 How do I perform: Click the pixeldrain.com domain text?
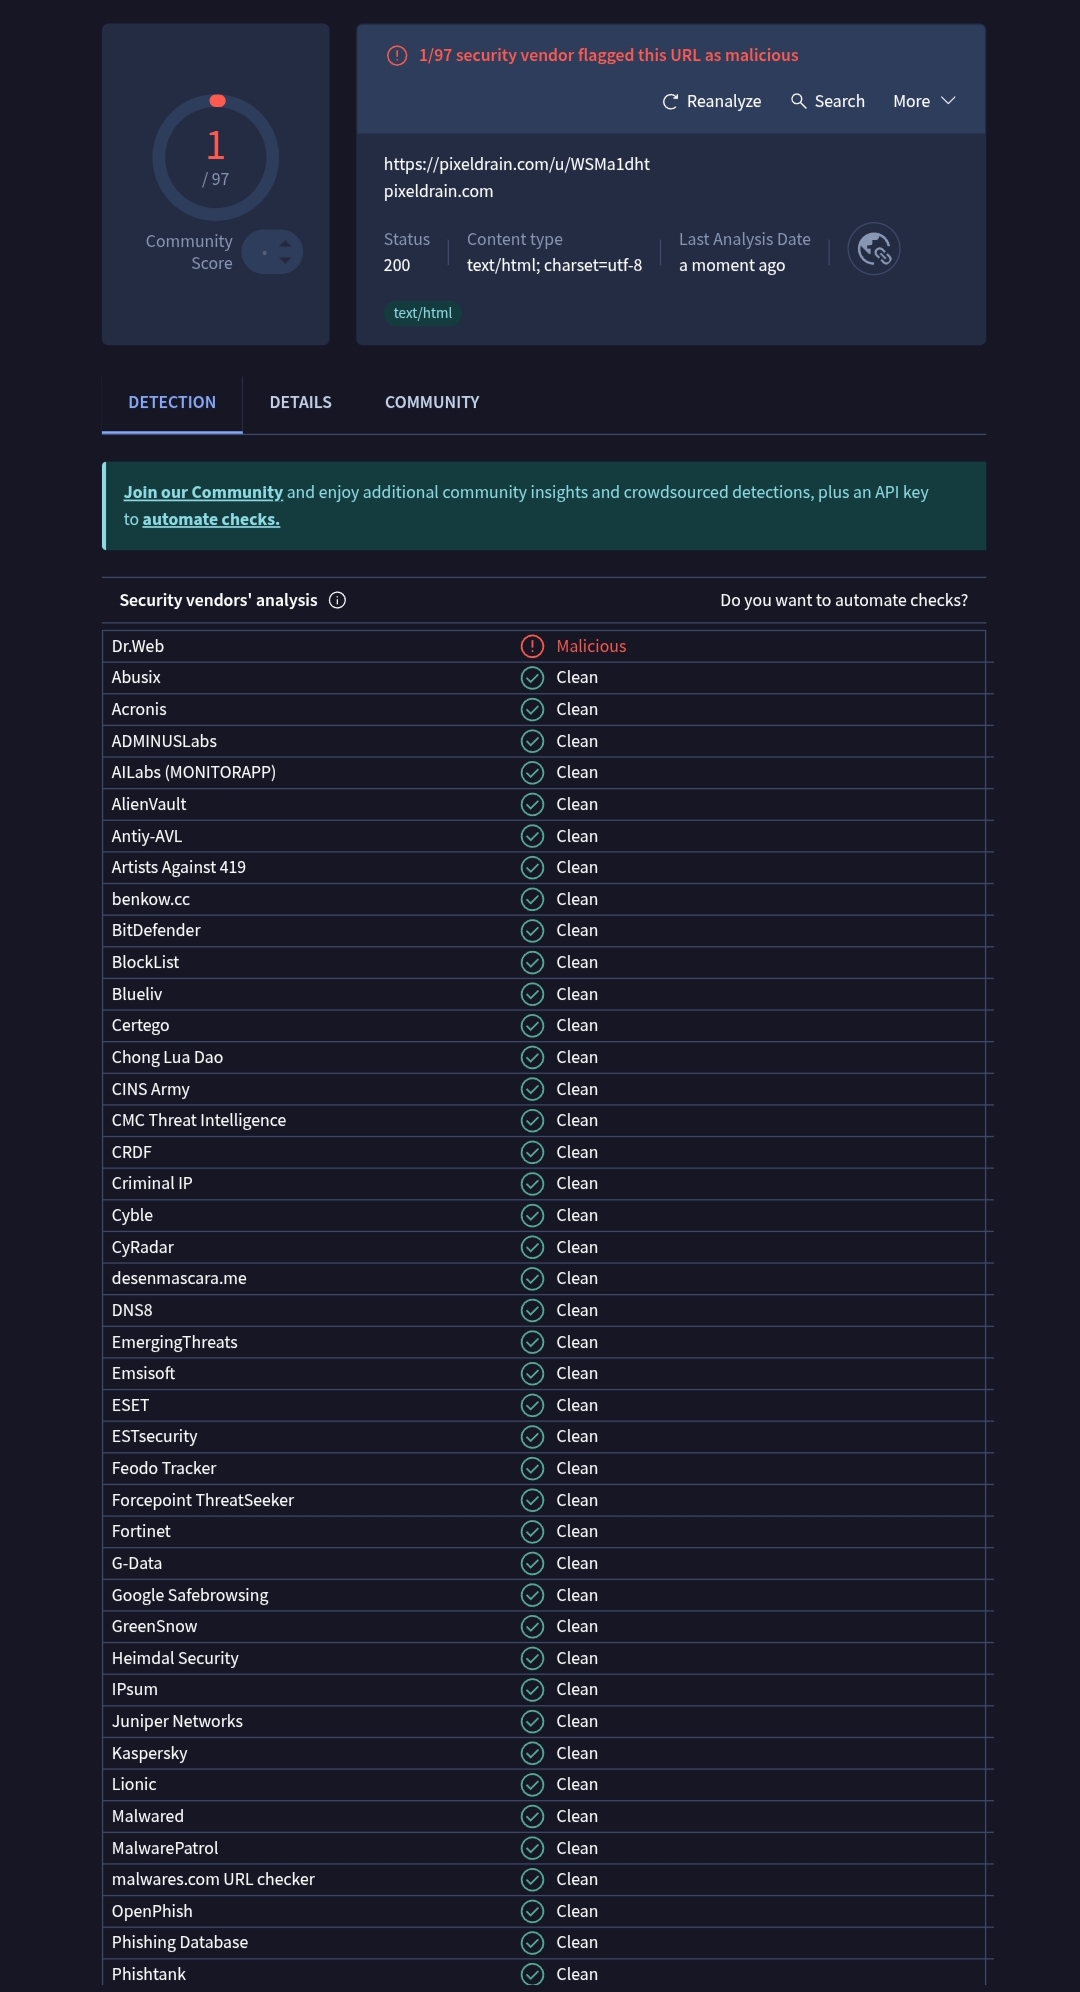pyautogui.click(x=438, y=191)
